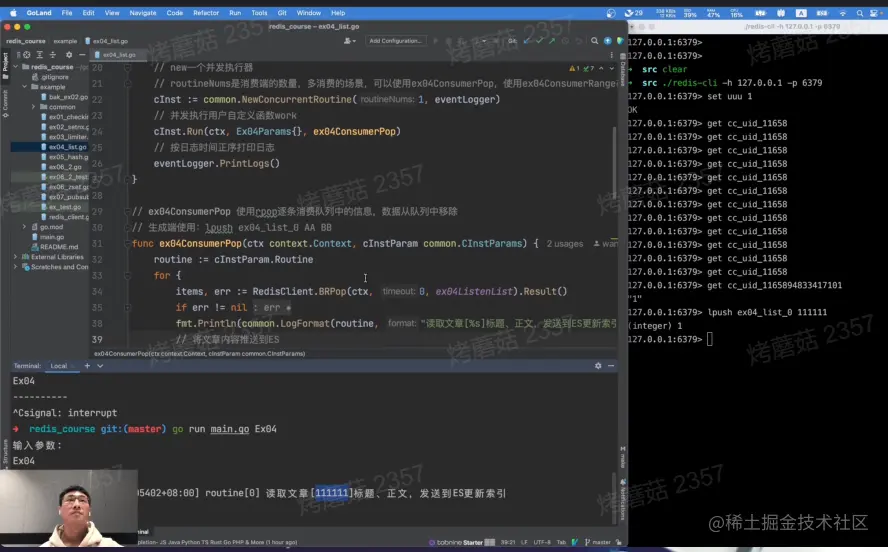Click line:column indicator in status bar
888x552 pixels.
click(507, 542)
